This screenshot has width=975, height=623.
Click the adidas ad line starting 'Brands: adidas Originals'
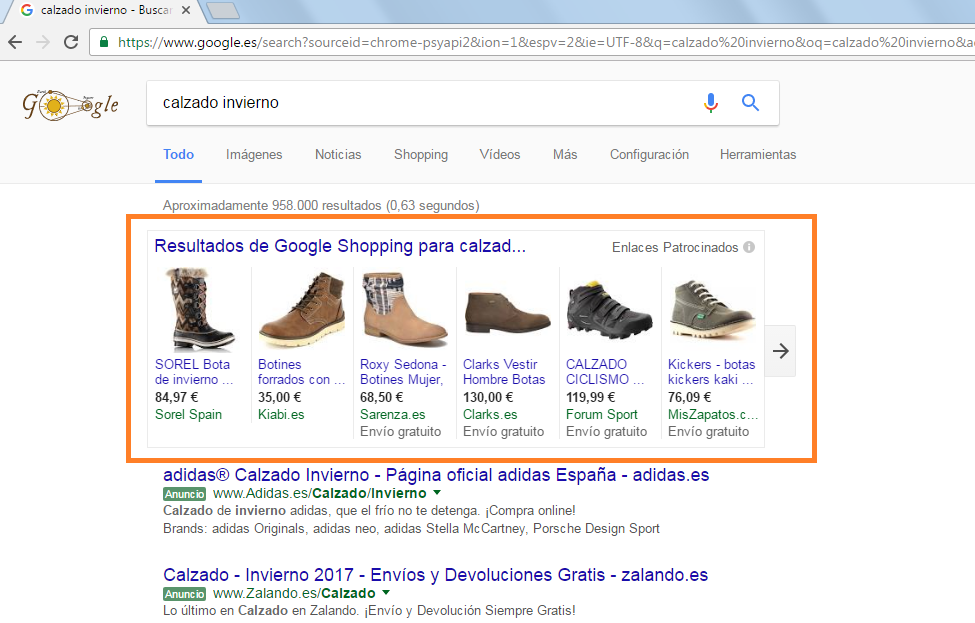(x=411, y=528)
